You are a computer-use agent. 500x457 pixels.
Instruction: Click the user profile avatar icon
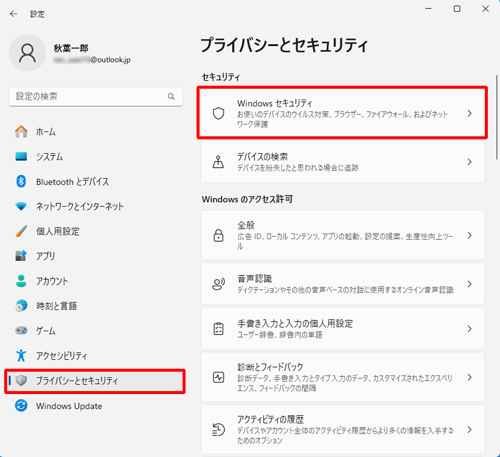(27, 53)
